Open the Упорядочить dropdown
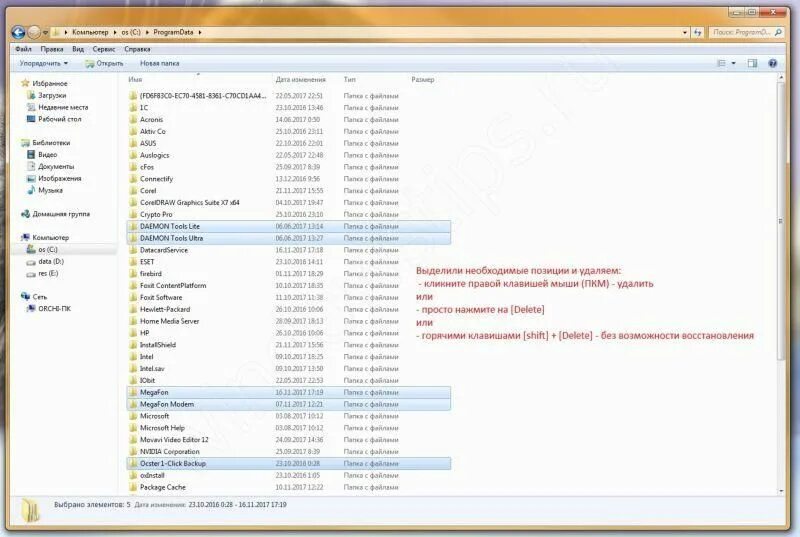 click(43, 63)
